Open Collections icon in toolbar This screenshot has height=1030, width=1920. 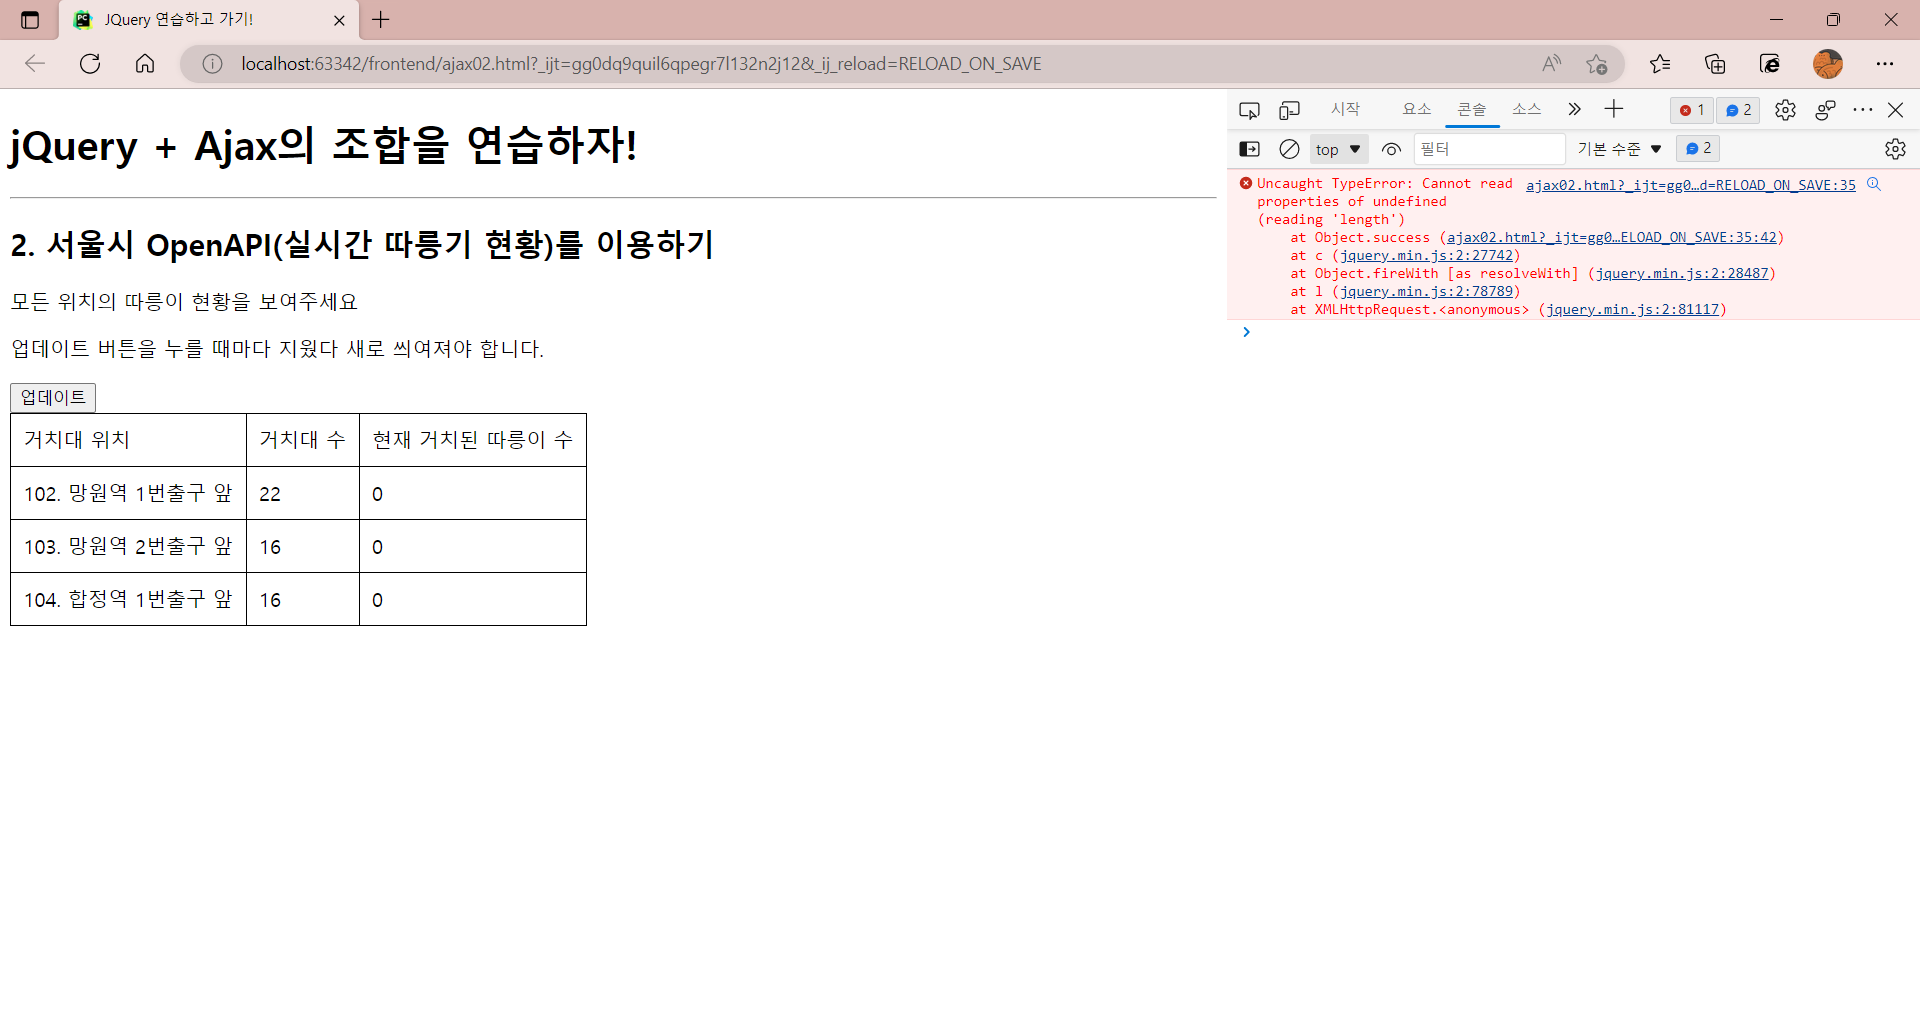(x=1715, y=64)
